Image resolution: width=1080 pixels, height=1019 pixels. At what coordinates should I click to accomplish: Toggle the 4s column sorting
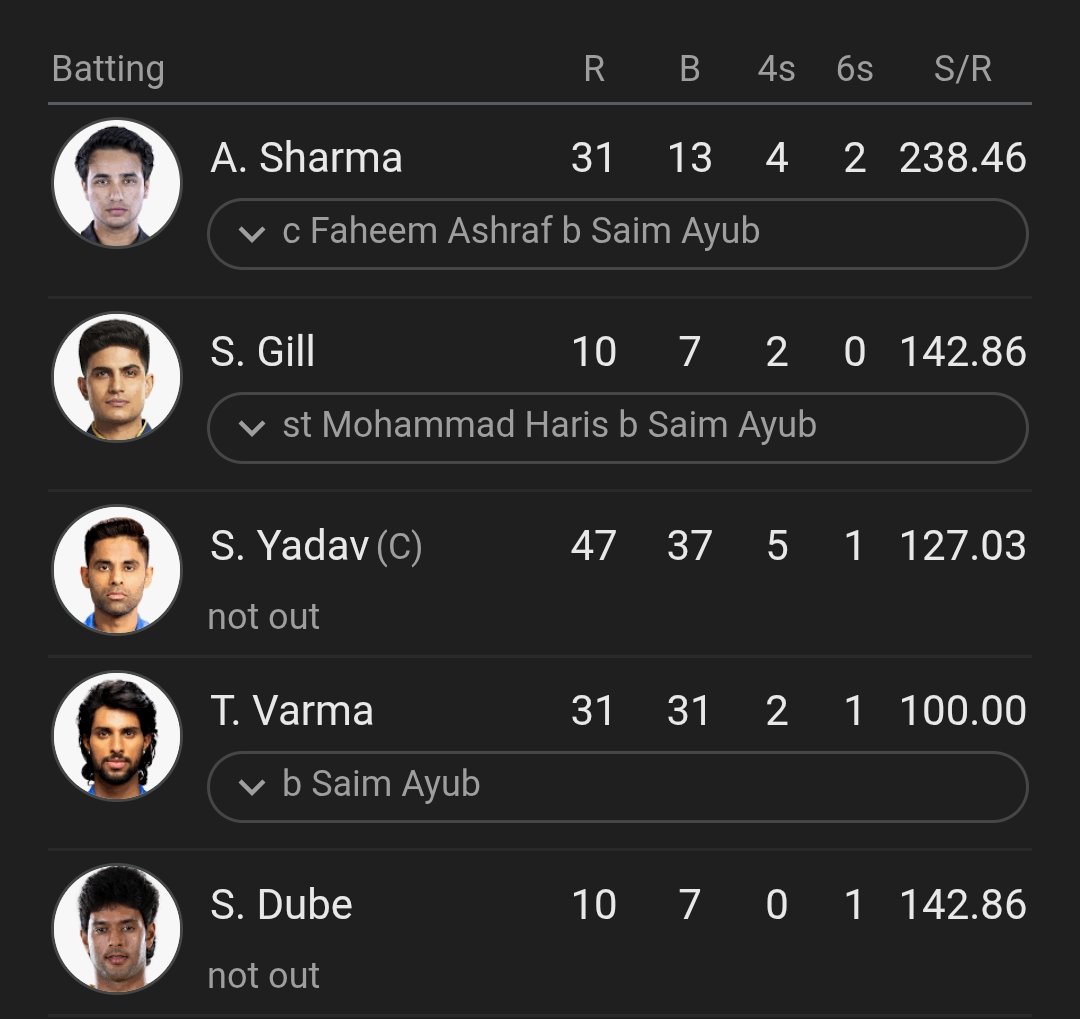coord(777,70)
